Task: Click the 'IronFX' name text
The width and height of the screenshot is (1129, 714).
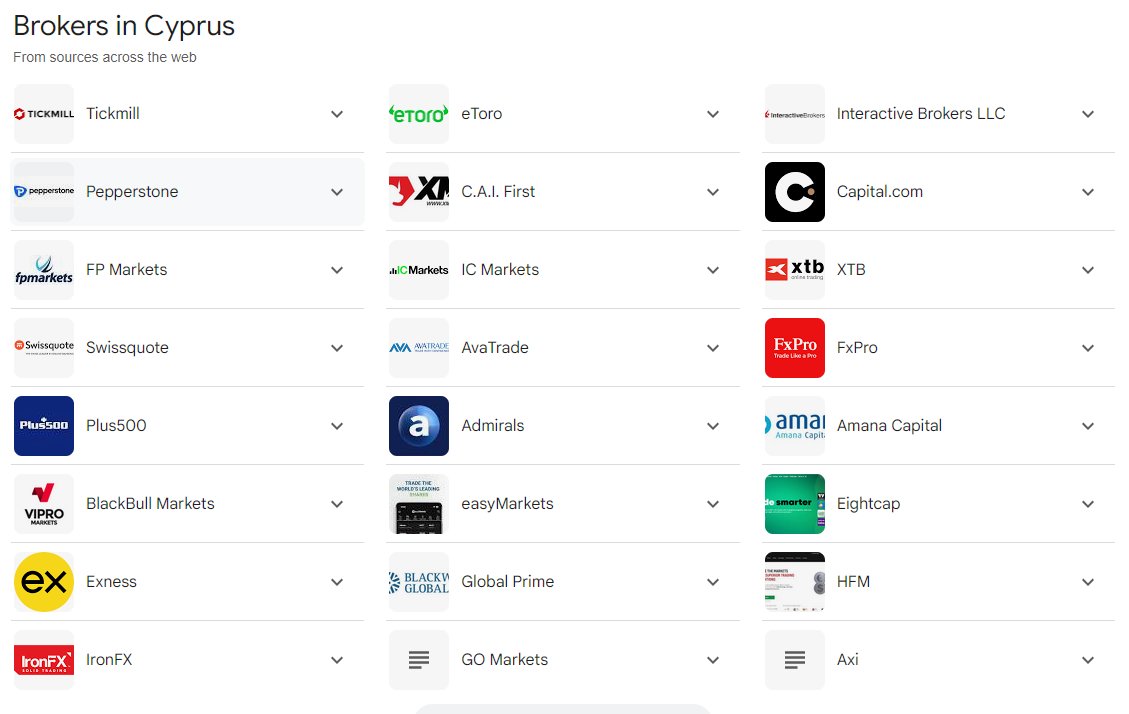Action: (x=109, y=660)
